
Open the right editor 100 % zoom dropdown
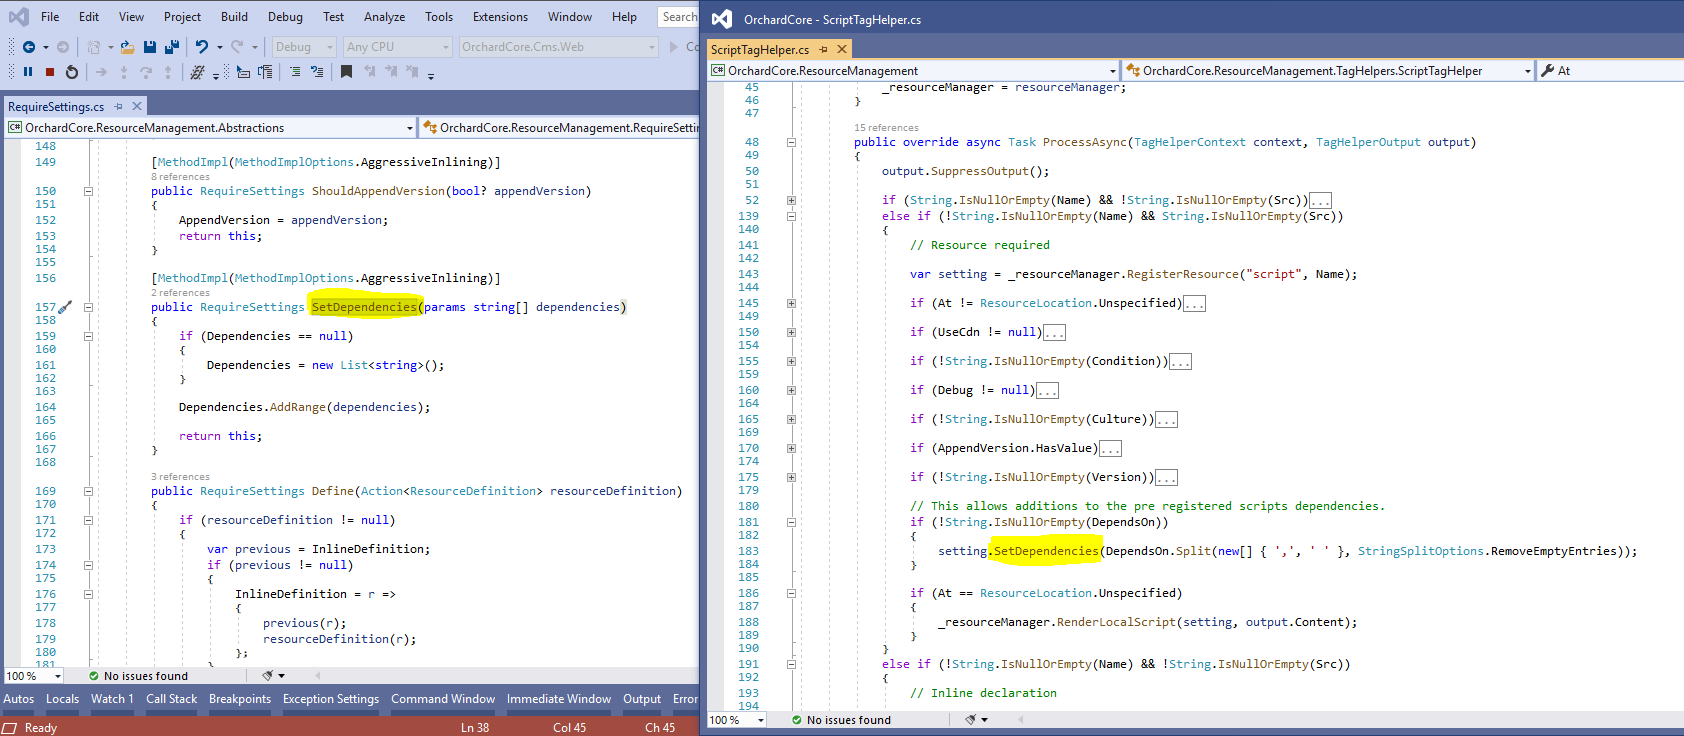coord(737,720)
